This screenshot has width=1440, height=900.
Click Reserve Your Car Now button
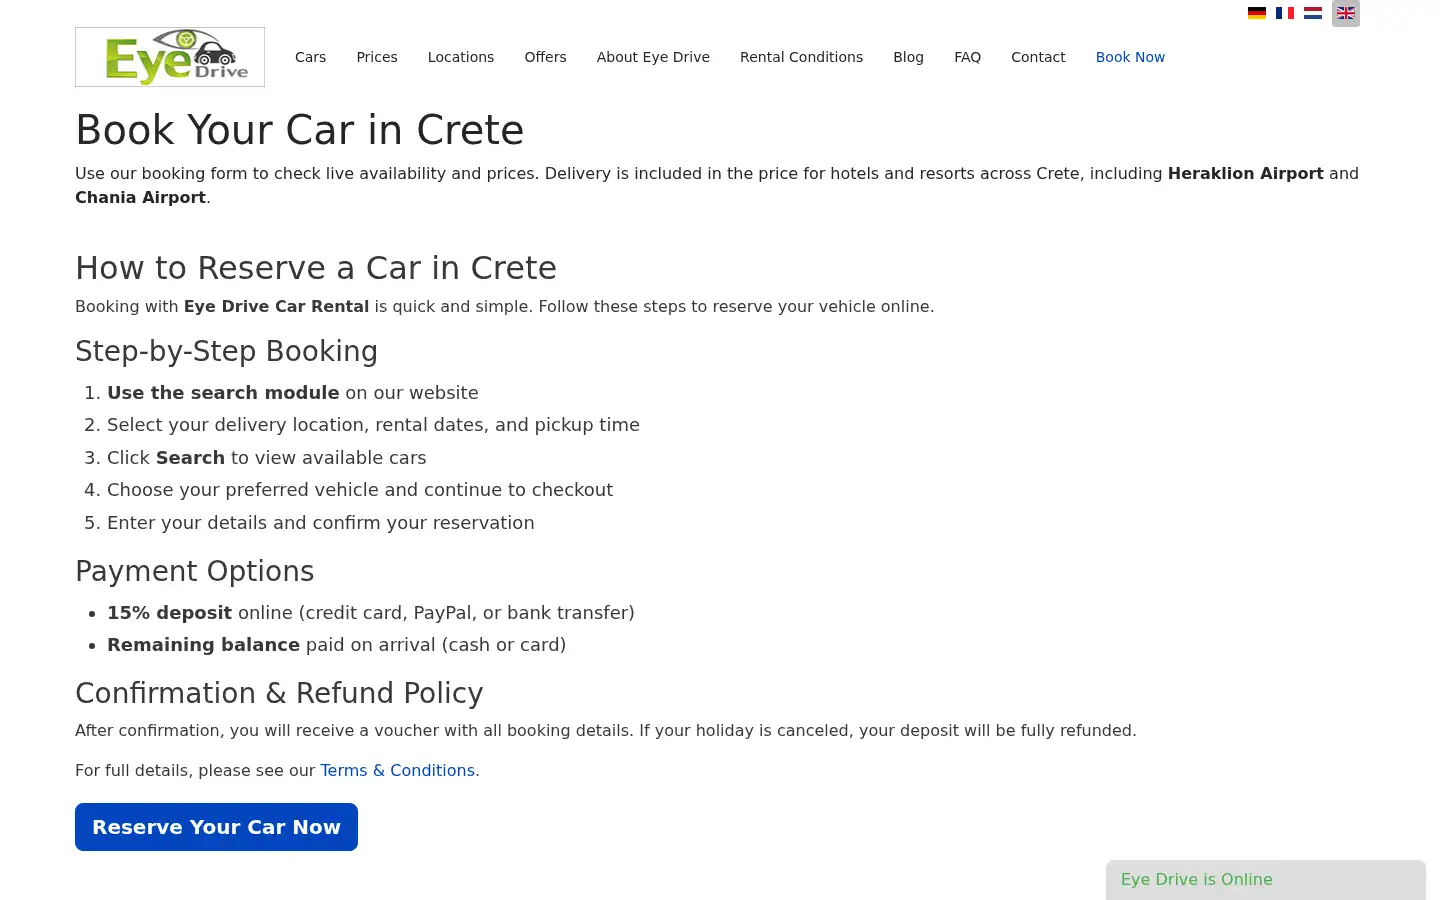[216, 827]
